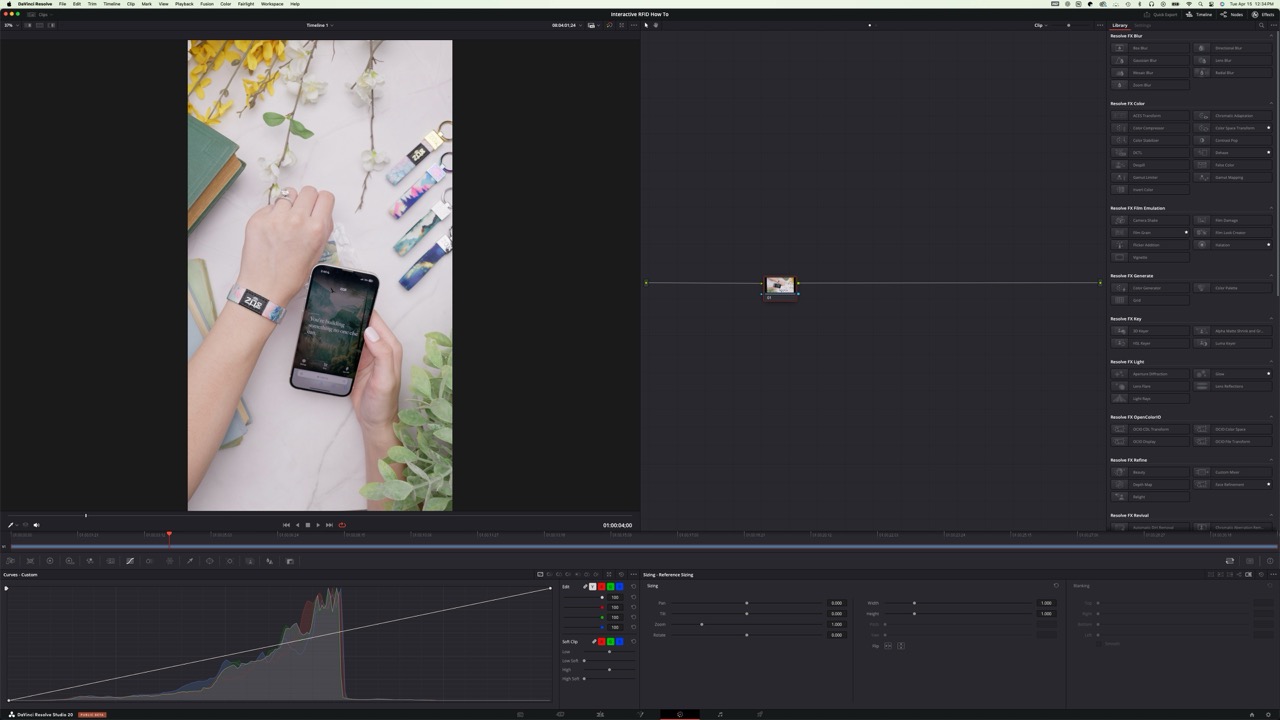Select the Gaussian Blur effect
The height and width of the screenshot is (720, 1280).
(1150, 60)
